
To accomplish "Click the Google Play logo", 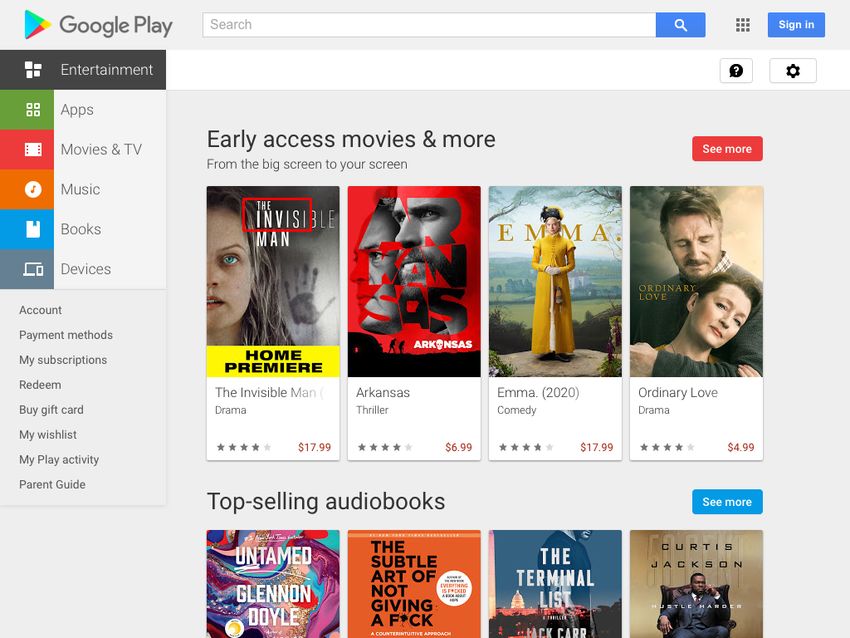I will 99,25.
